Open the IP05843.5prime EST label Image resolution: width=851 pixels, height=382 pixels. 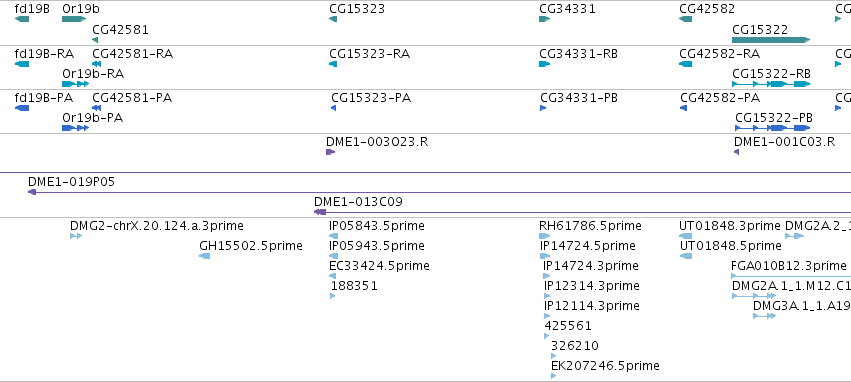click(377, 226)
